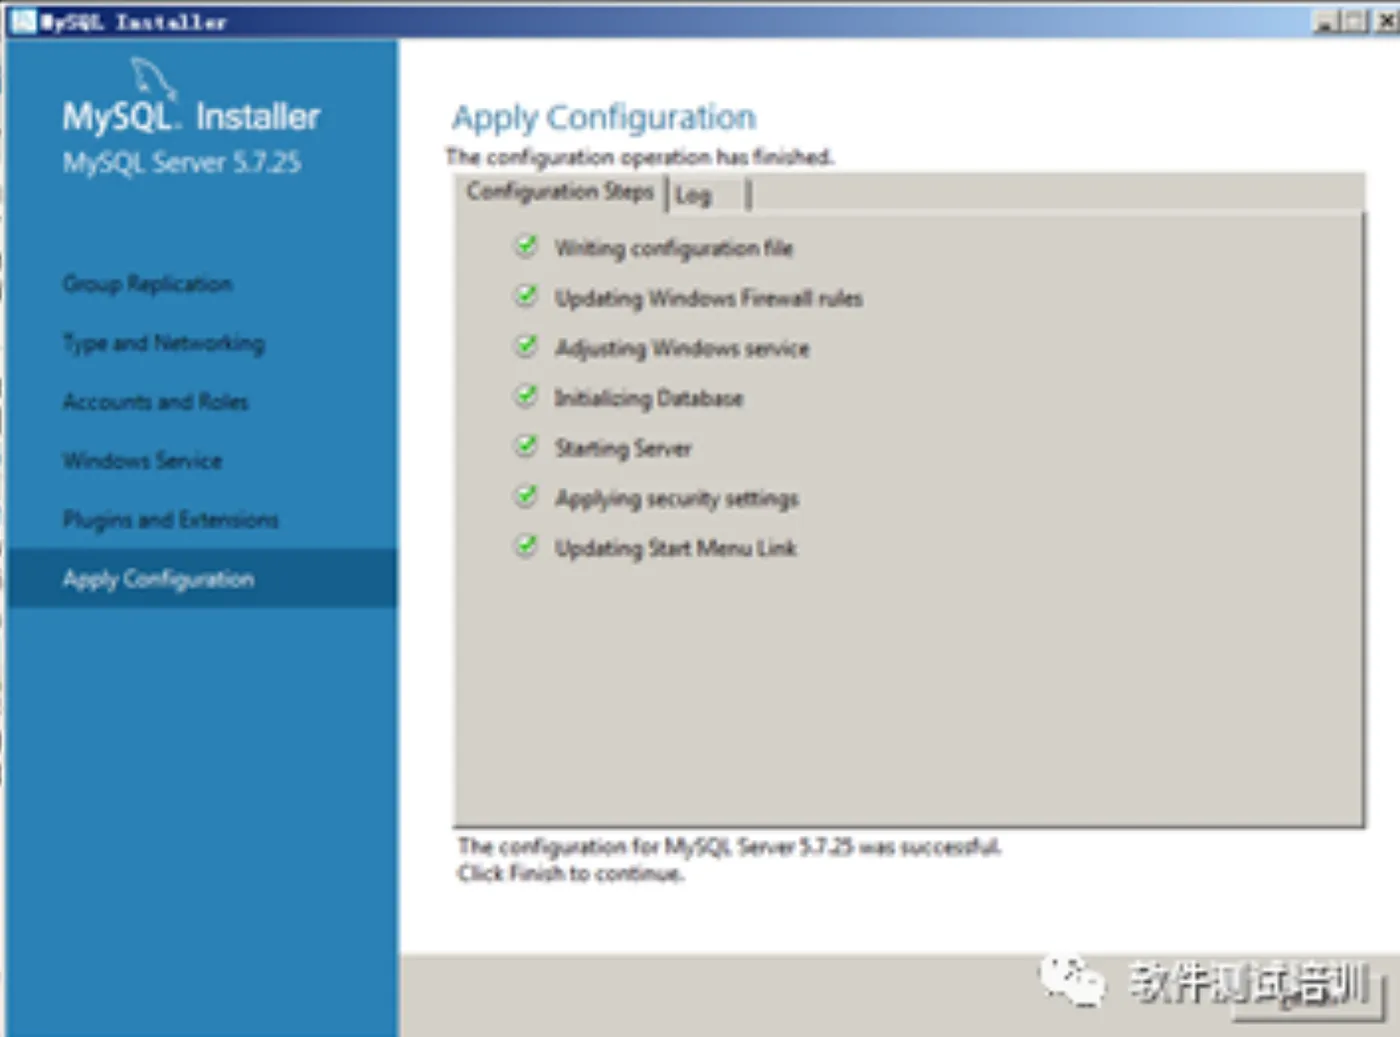Click the green check beside Applying security settings
The image size is (1400, 1037).
[525, 496]
